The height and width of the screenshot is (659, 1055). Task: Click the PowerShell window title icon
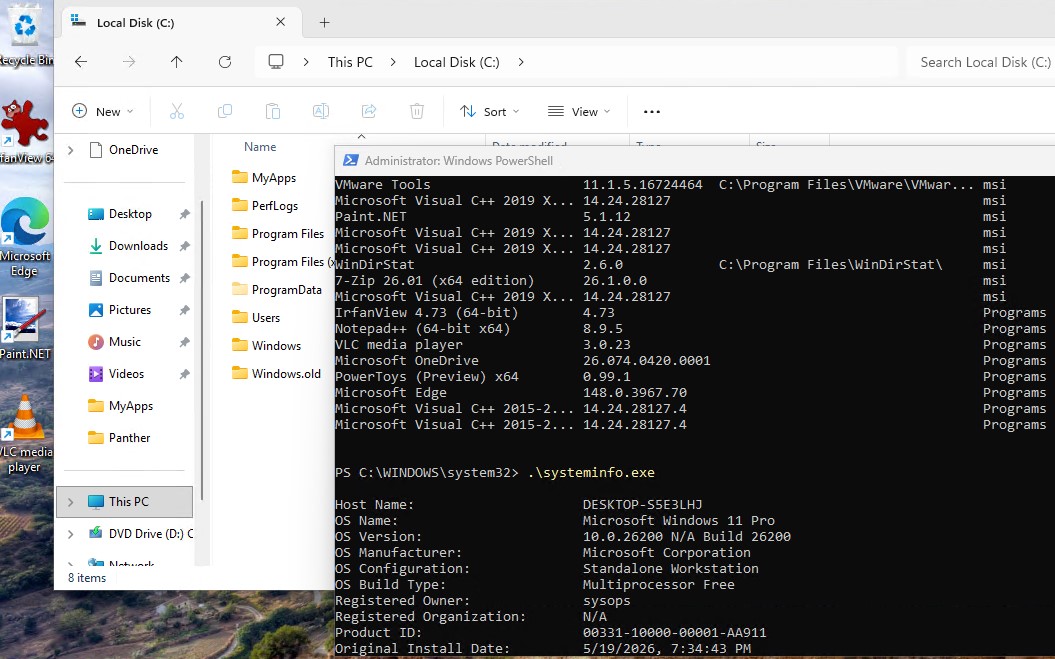(x=351, y=160)
